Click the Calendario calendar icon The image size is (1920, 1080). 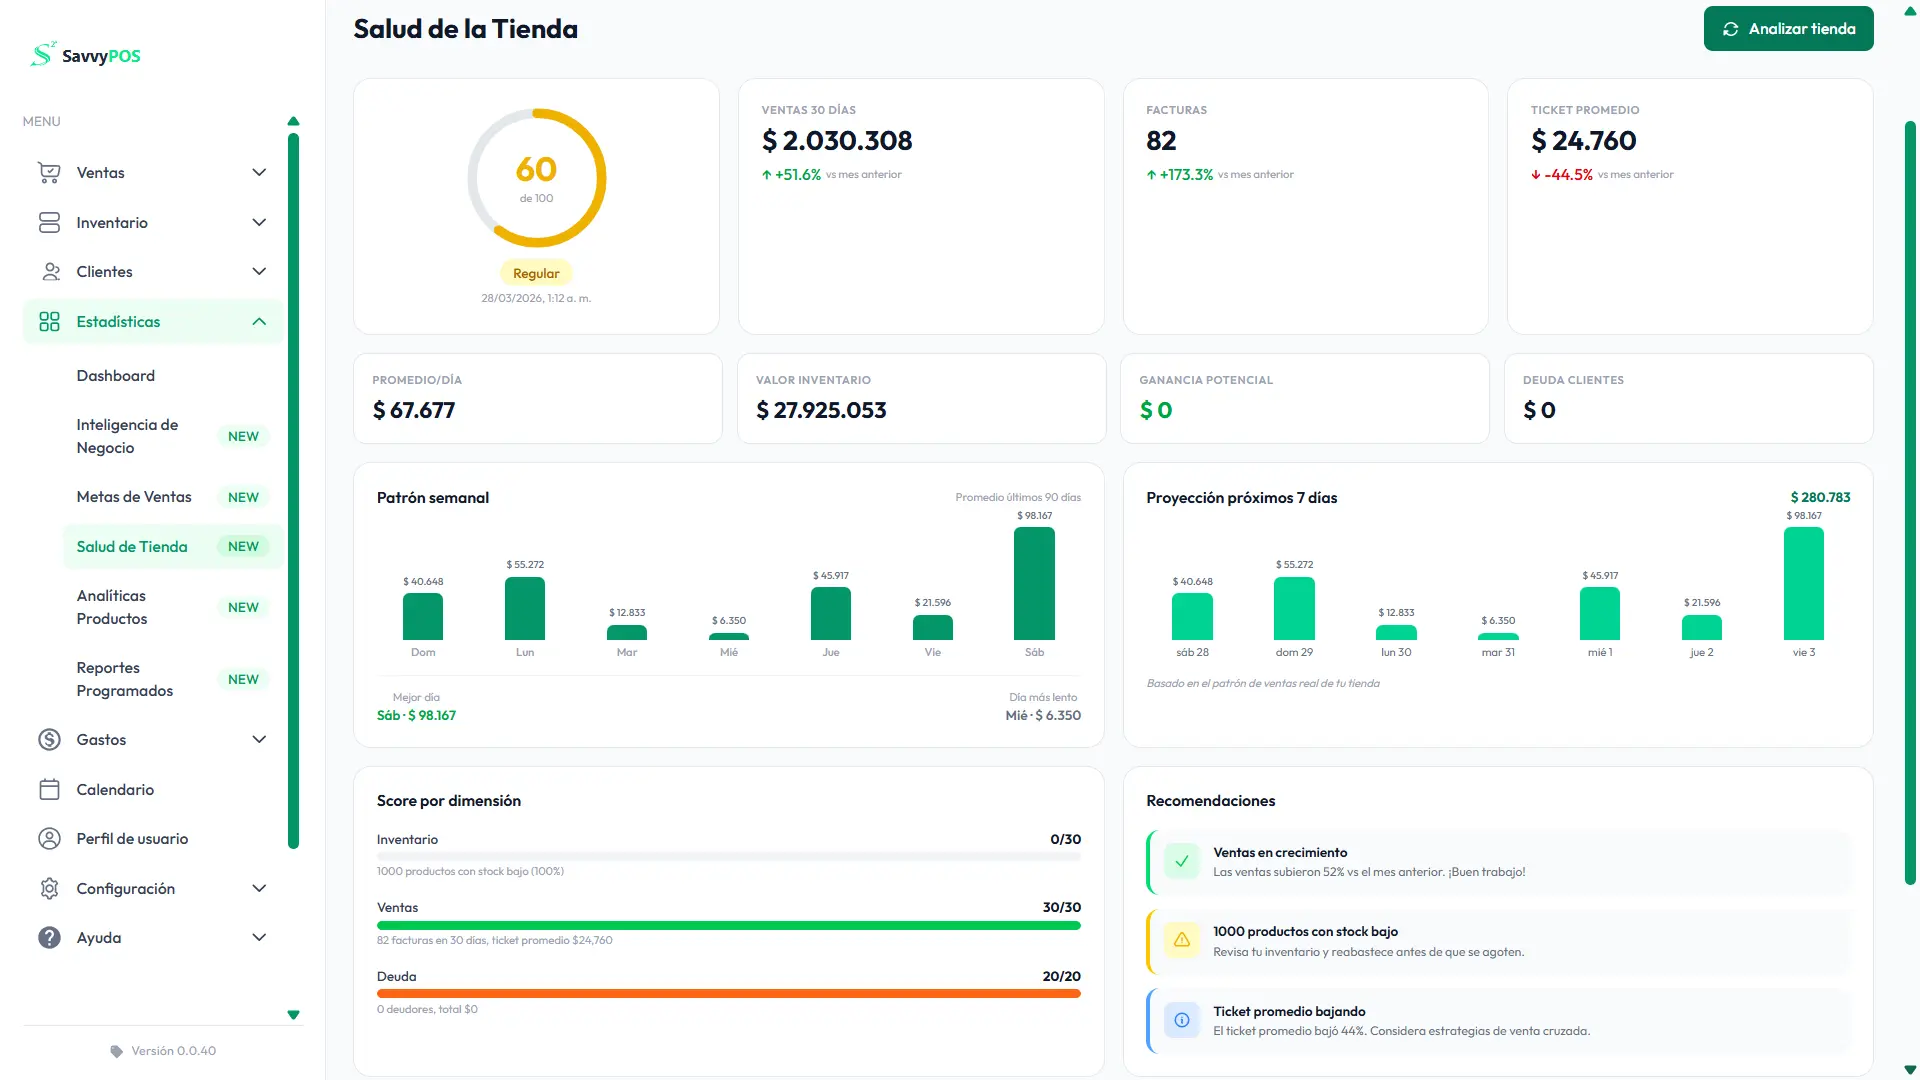click(49, 790)
